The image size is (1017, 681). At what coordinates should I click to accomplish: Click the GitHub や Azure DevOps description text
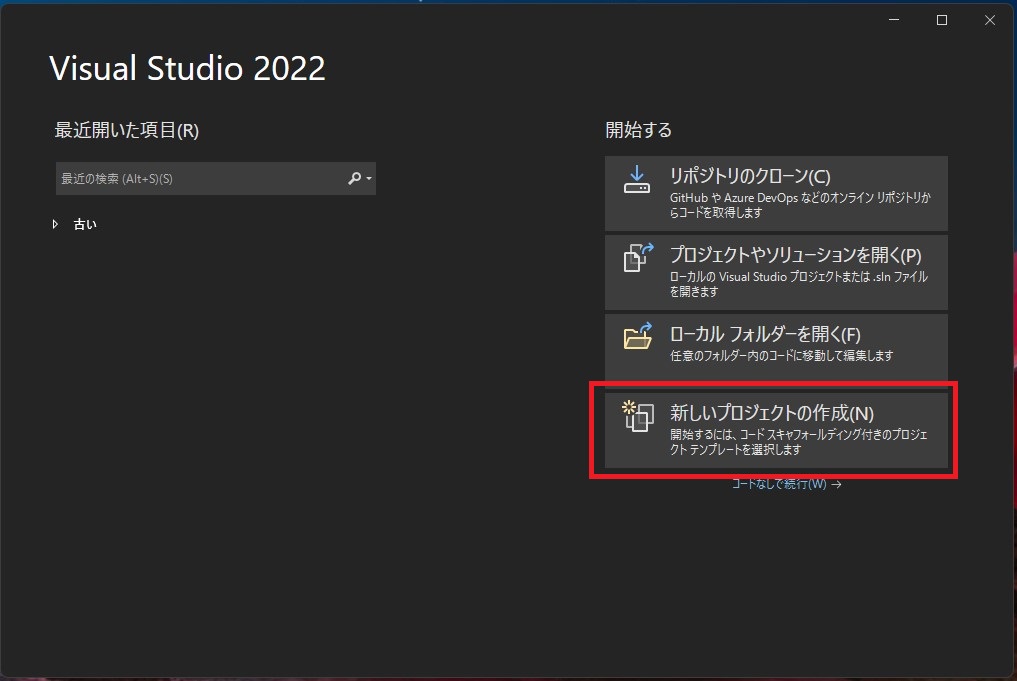click(x=800, y=205)
